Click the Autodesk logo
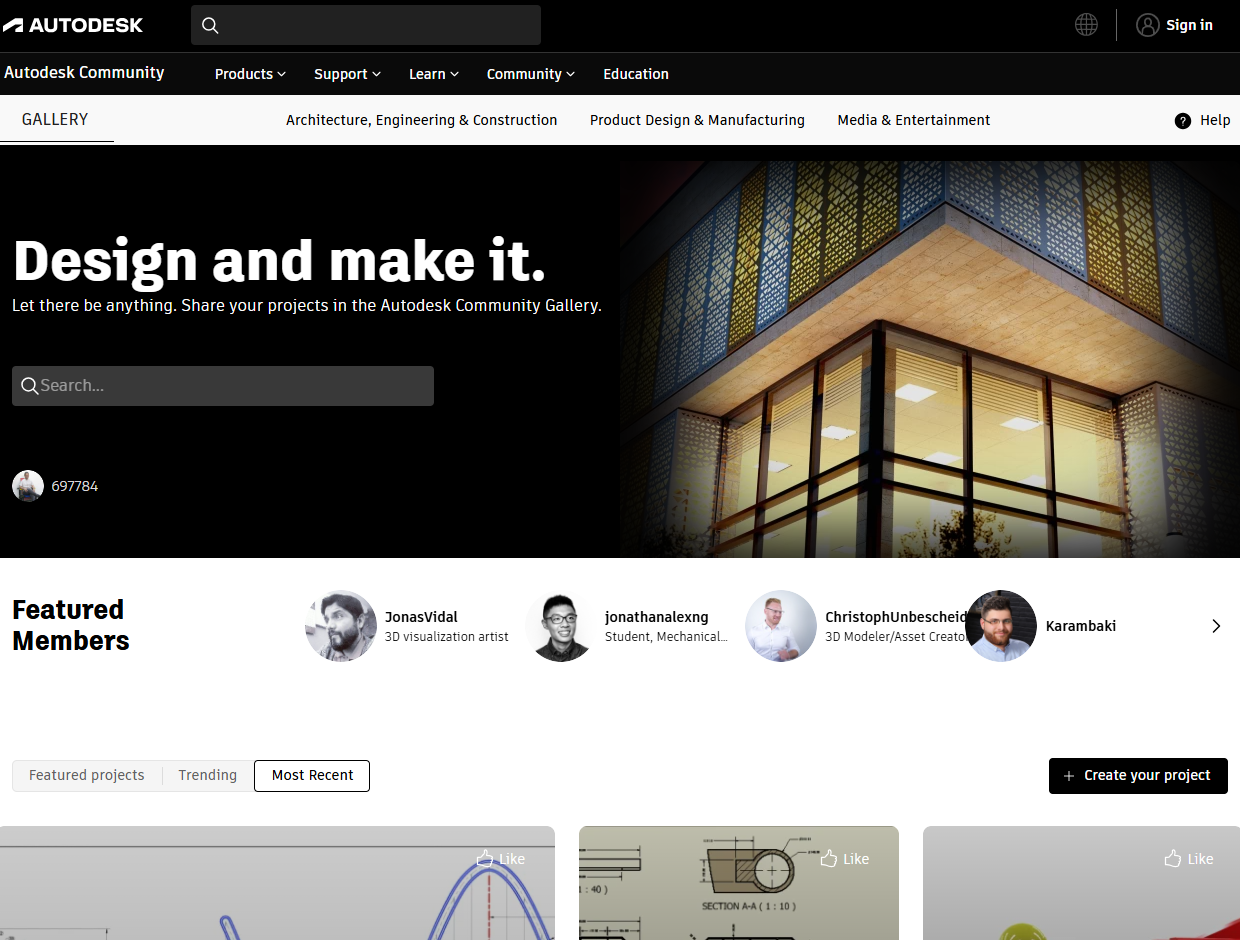 [73, 24]
